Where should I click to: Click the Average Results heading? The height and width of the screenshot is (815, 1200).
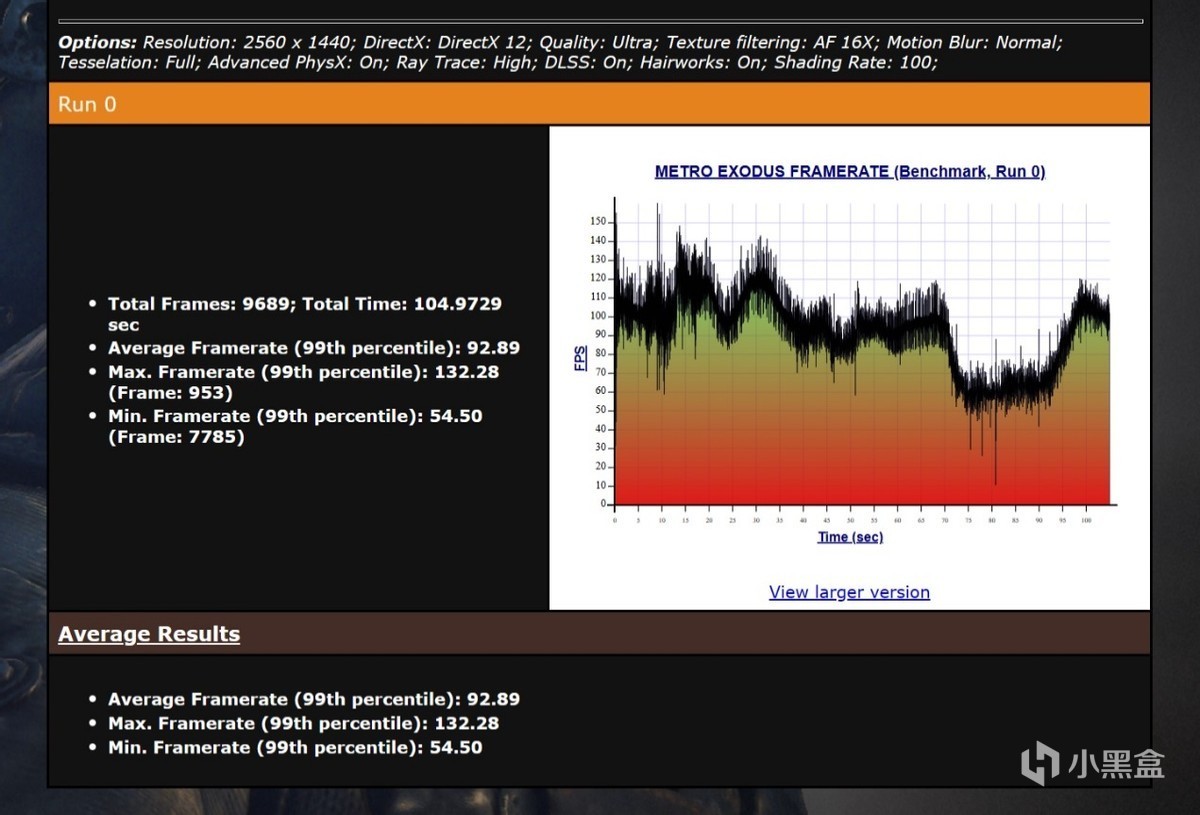pos(149,634)
